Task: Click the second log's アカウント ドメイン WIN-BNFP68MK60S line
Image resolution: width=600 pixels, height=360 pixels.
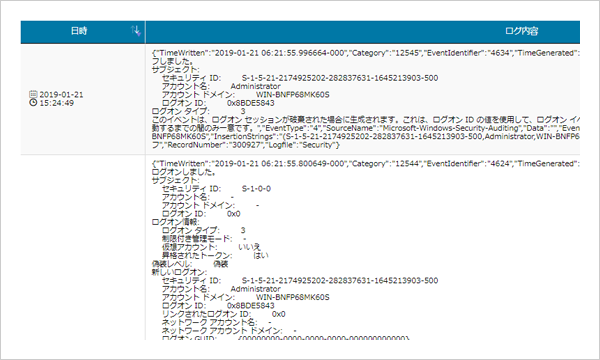Action: 245,298
